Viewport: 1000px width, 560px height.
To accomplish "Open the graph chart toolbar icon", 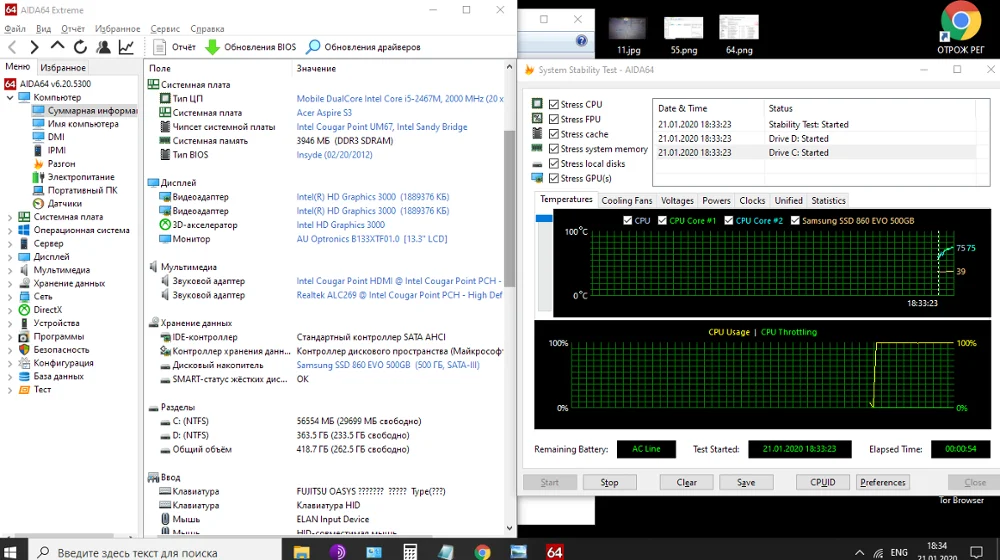I will 126,47.
